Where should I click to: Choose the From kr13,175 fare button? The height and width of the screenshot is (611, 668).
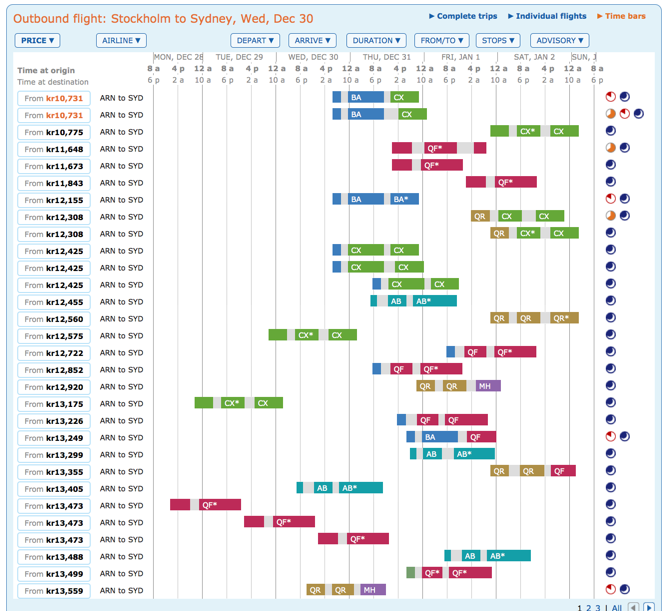54,404
